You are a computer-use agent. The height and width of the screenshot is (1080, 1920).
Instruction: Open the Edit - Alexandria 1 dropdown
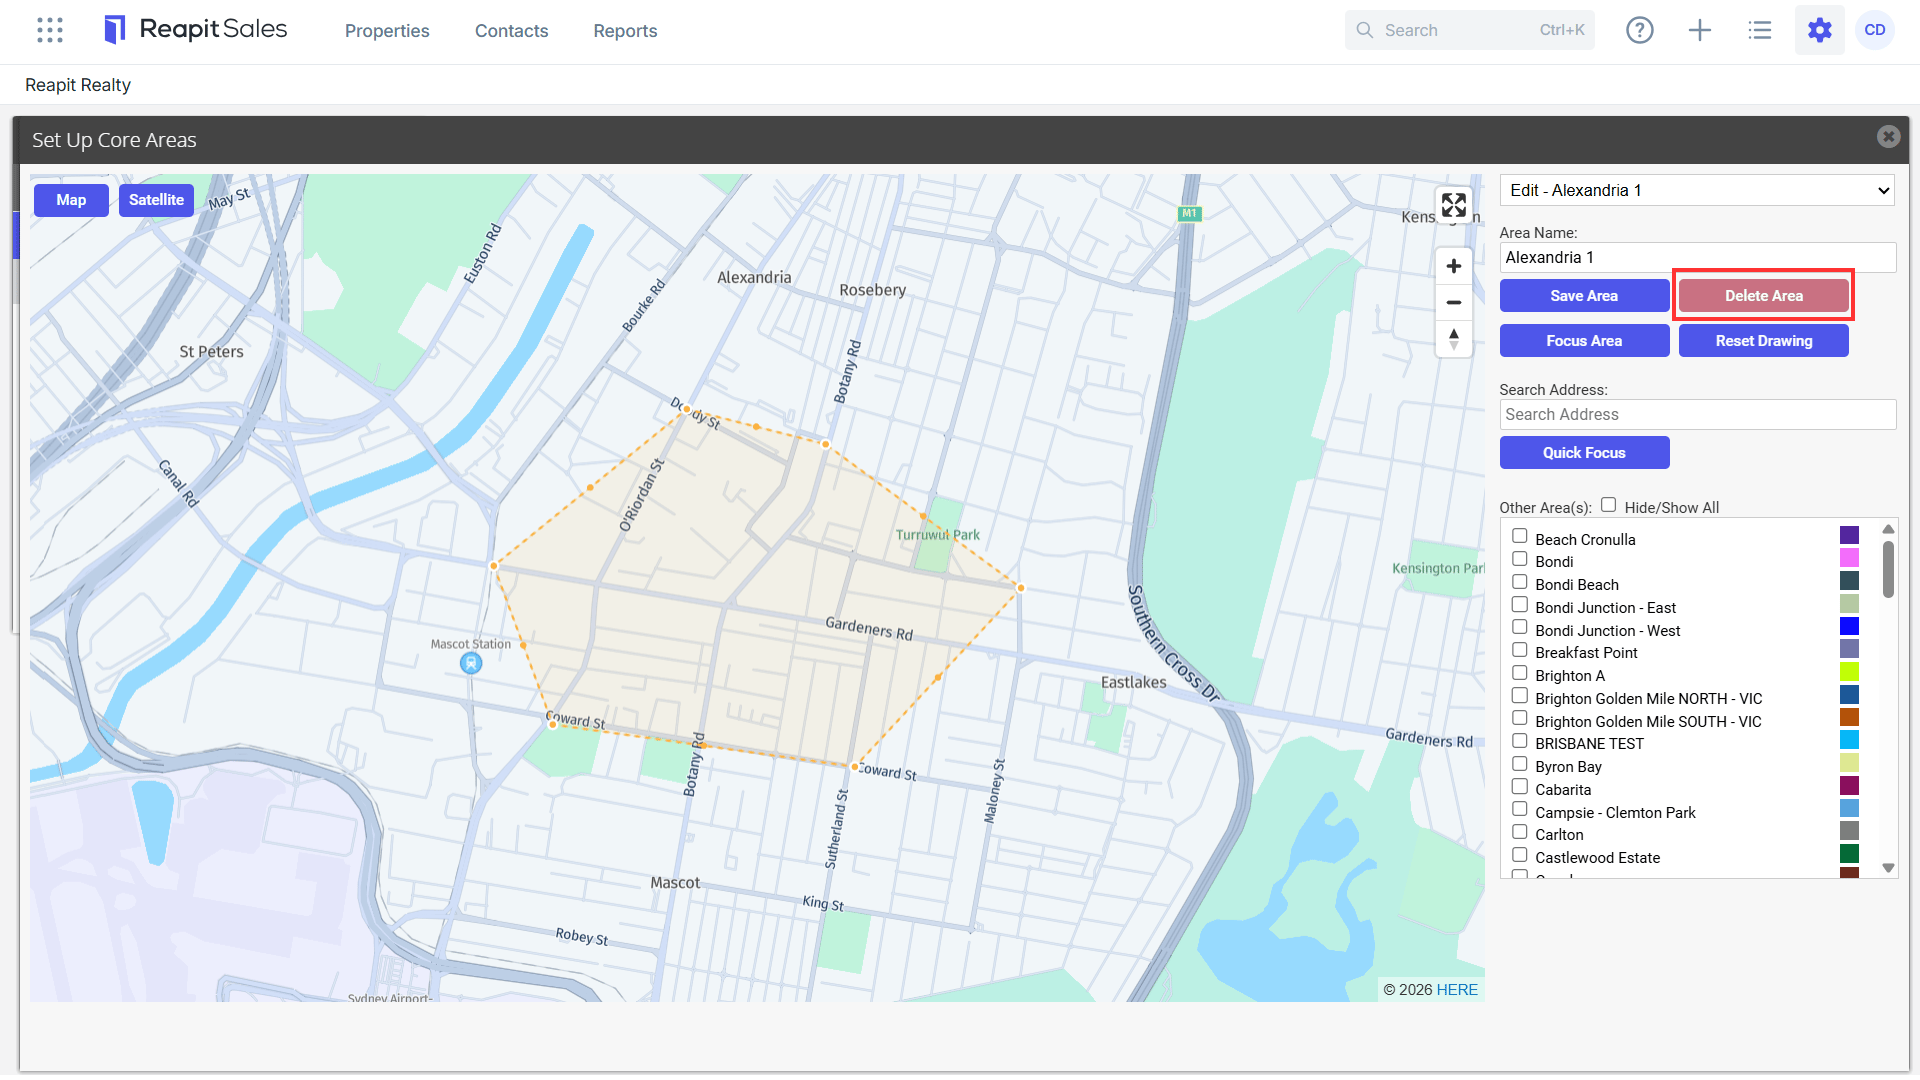click(1698, 190)
